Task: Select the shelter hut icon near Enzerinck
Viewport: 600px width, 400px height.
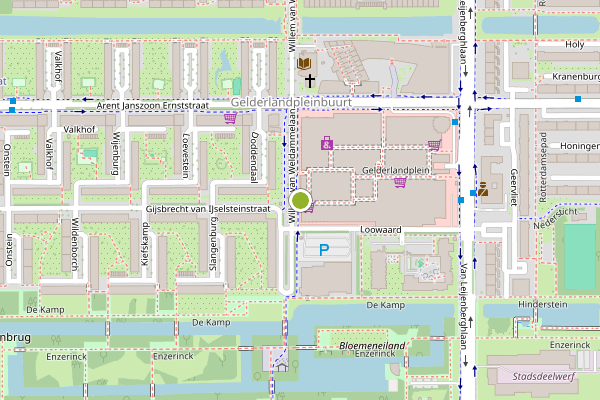Action: coord(282,367)
